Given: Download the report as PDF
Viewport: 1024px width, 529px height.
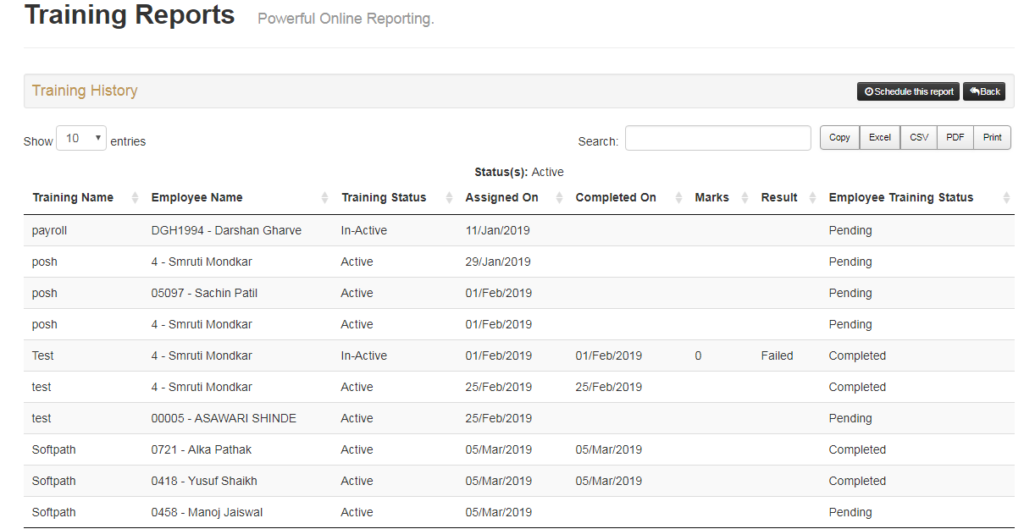Looking at the screenshot, I should [955, 138].
